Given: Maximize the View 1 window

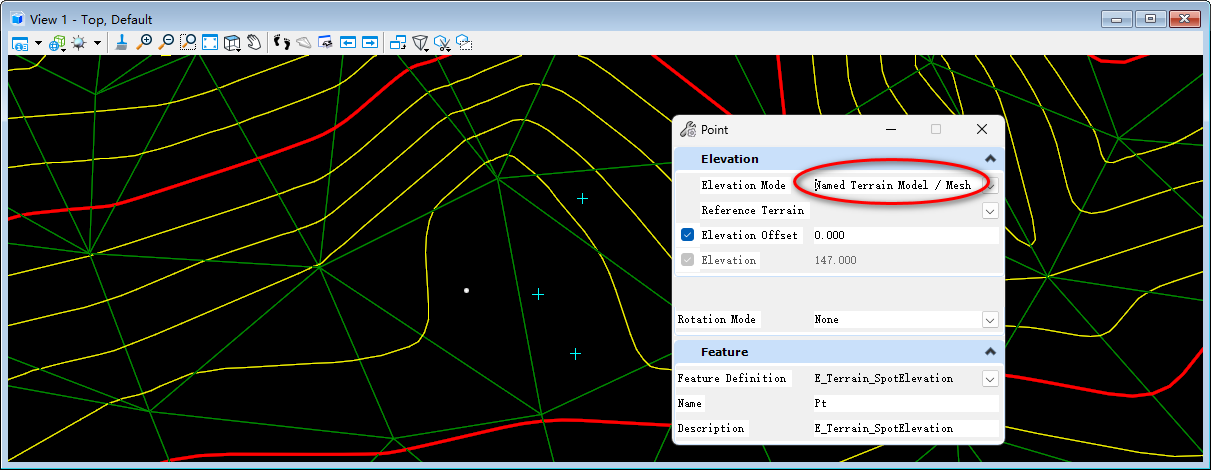Looking at the screenshot, I should (1151, 18).
